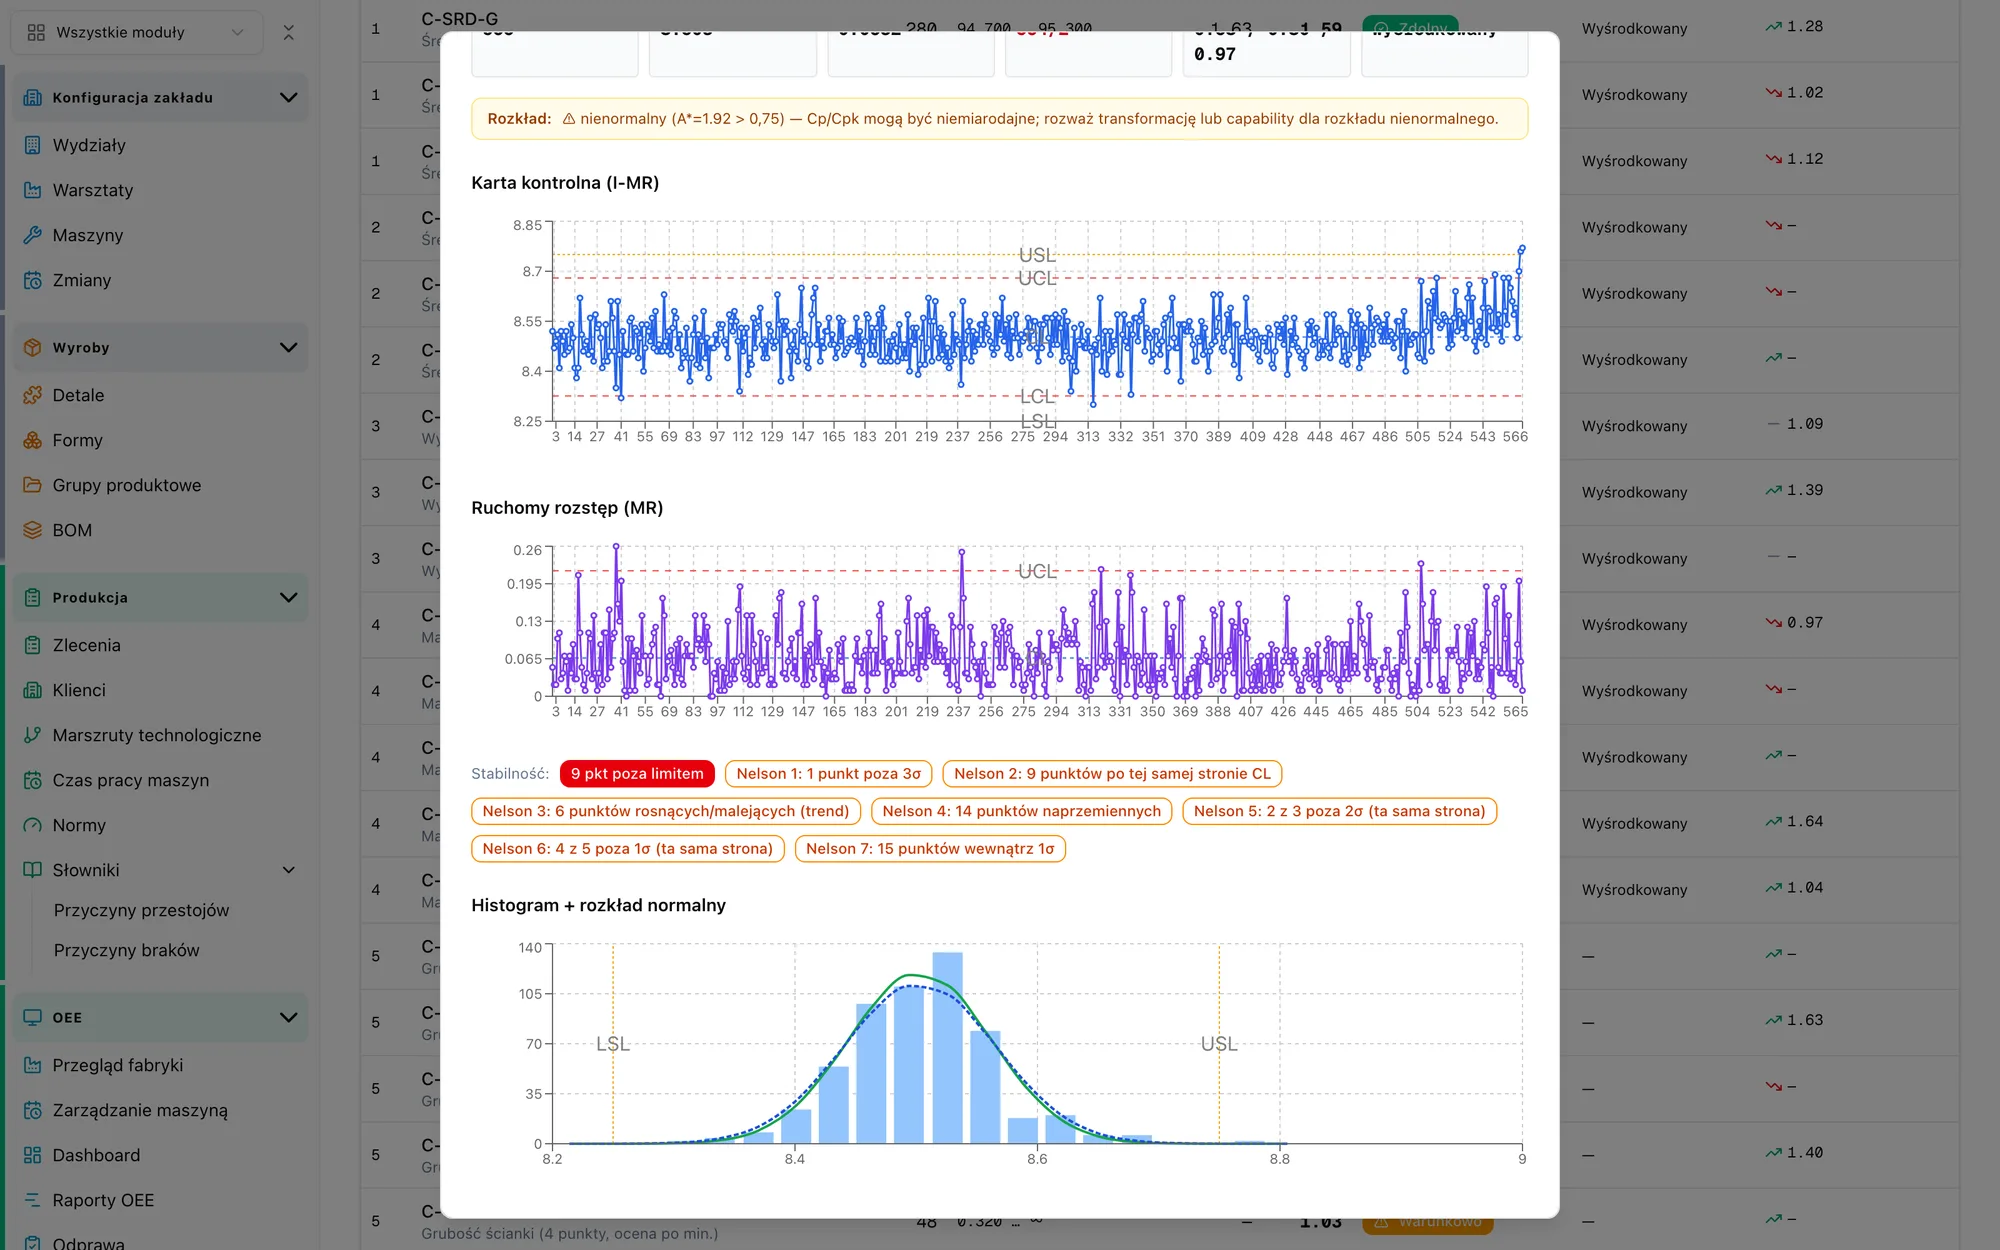
Task: Click the Konfiguracja zakładu header icon
Action: [x=33, y=97]
